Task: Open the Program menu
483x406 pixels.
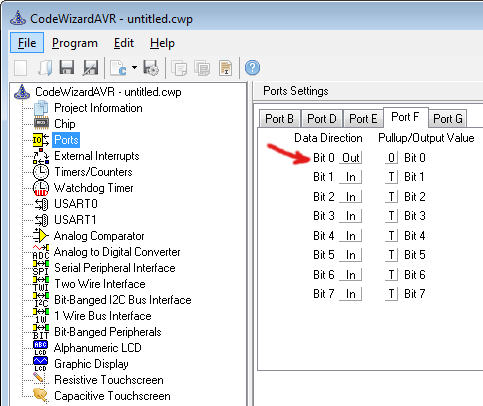Action: tap(75, 43)
